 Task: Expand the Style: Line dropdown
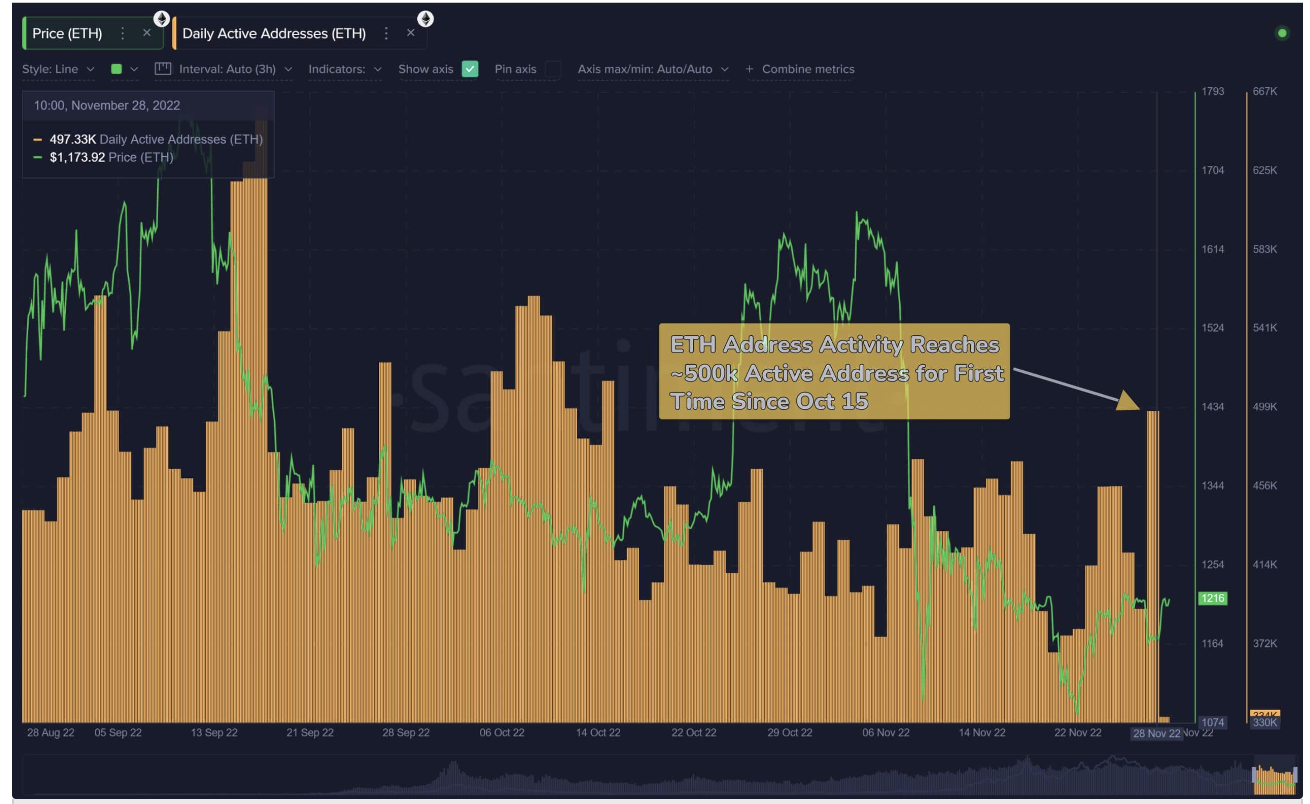click(x=58, y=69)
